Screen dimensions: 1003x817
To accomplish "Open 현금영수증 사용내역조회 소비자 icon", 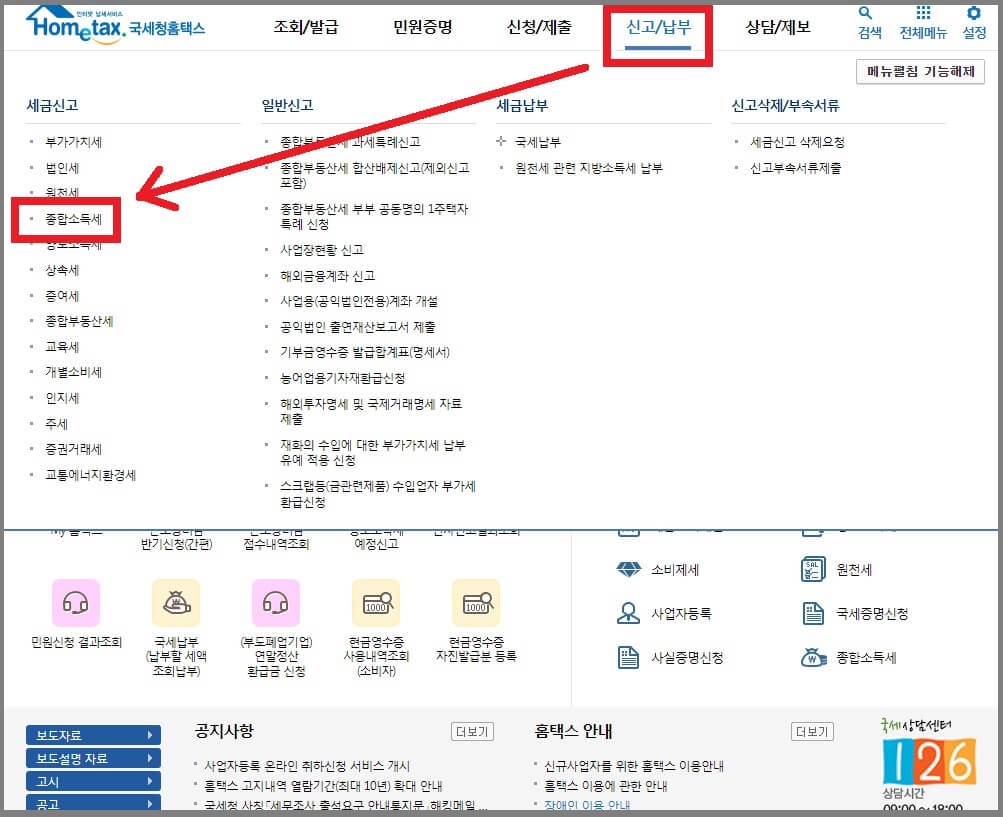I will pos(375,604).
